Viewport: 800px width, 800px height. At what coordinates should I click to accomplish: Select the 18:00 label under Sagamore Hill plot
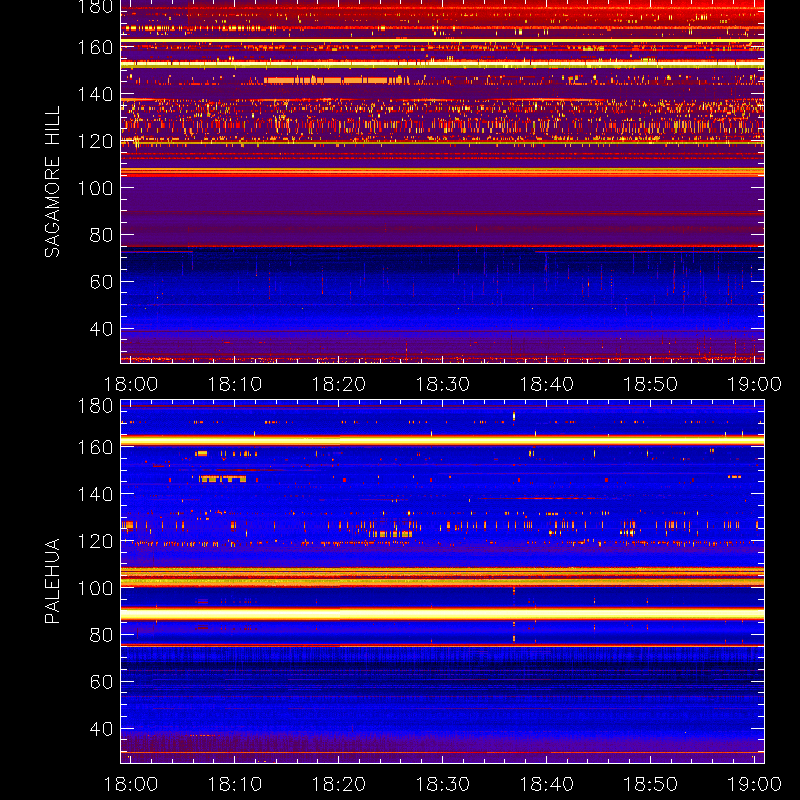click(131, 384)
